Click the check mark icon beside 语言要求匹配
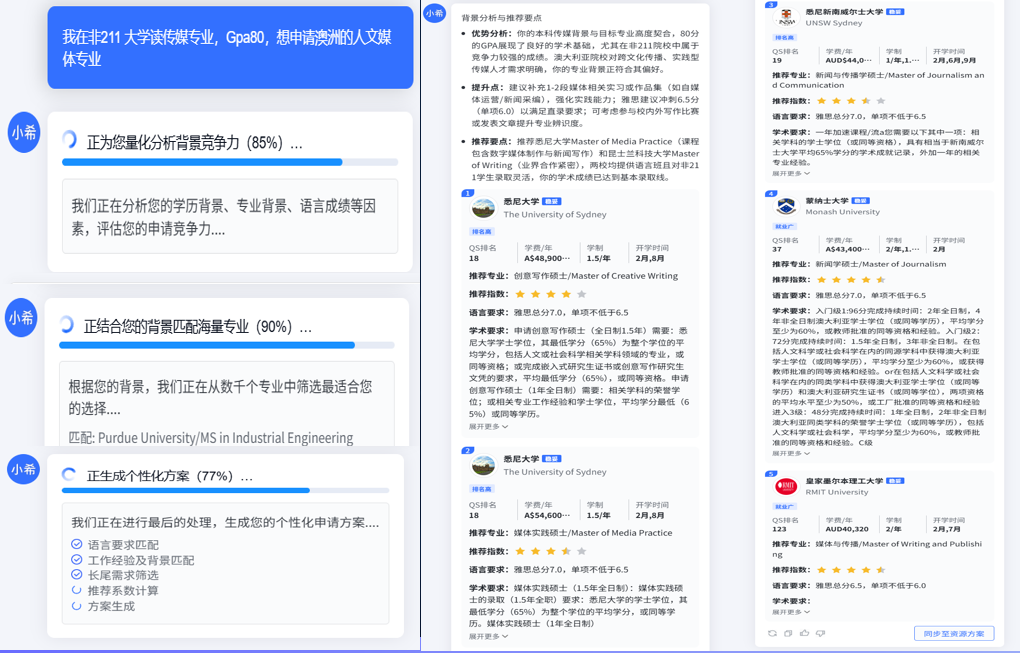 click(76, 544)
